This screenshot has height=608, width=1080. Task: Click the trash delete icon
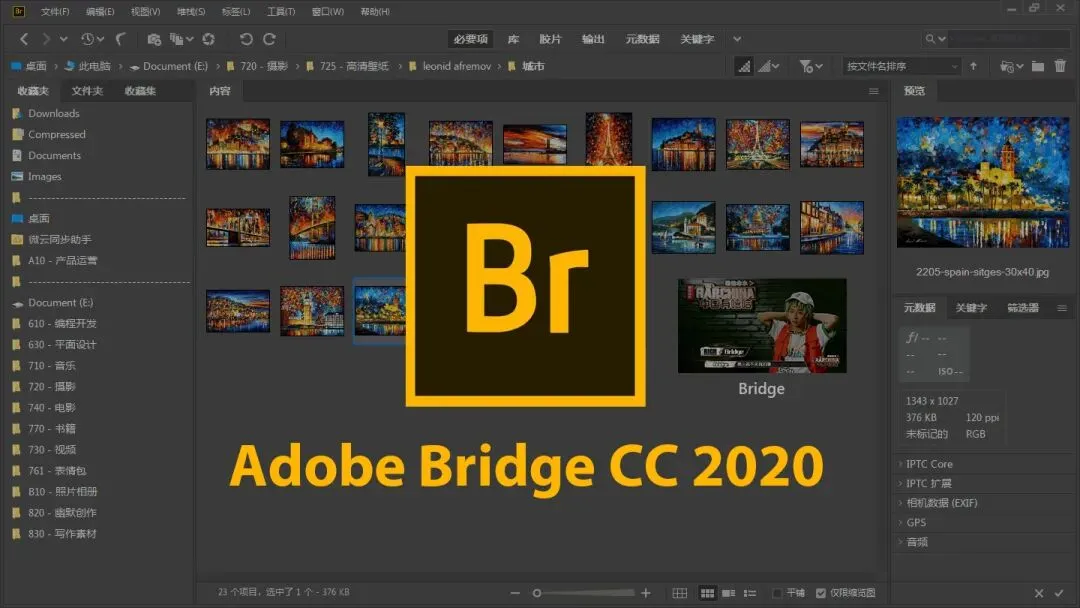1060,66
